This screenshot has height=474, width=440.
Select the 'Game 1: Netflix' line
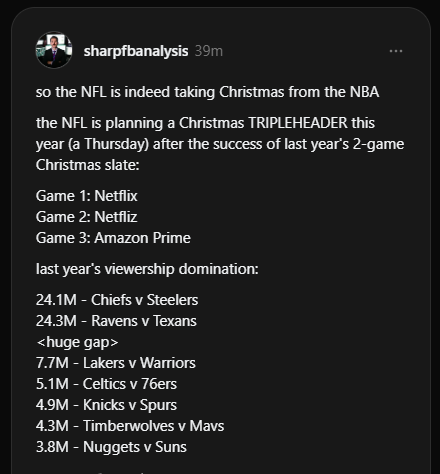pyautogui.click(x=86, y=196)
